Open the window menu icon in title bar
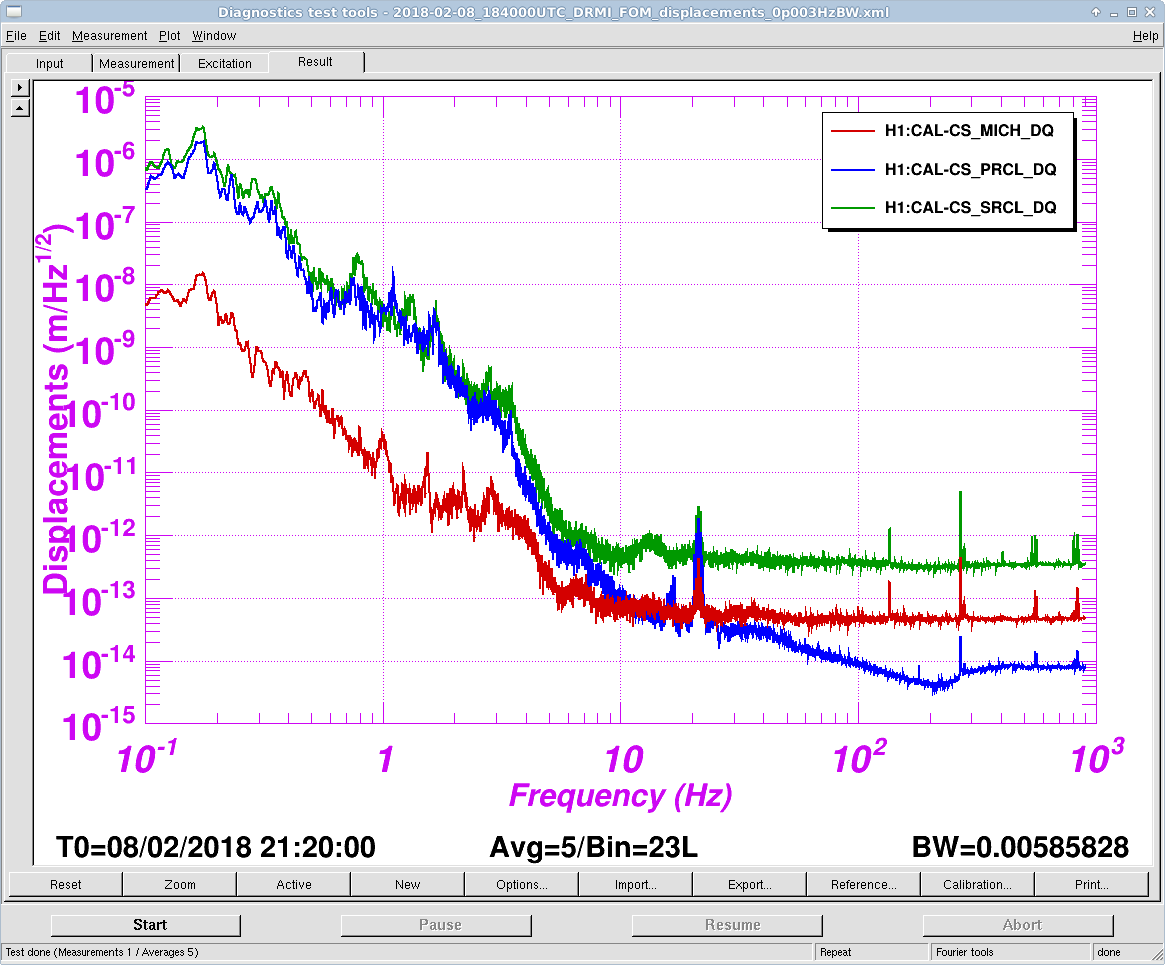This screenshot has width=1165, height=965. (12, 12)
